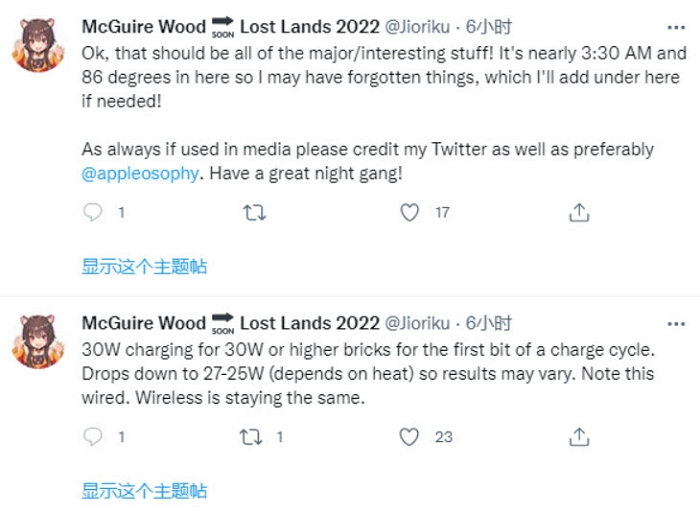The image size is (700, 513).
Task: Retweet the first tweet
Action: [255, 212]
